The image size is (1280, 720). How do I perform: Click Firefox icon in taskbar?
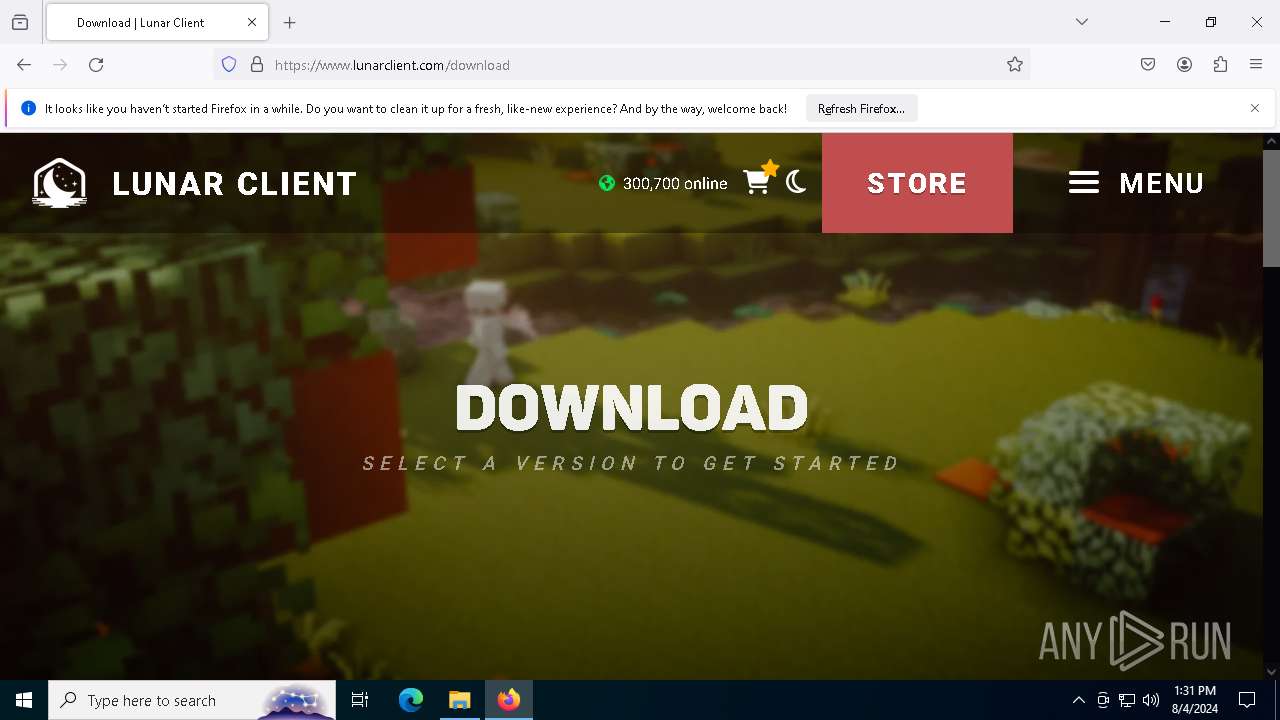pos(509,700)
